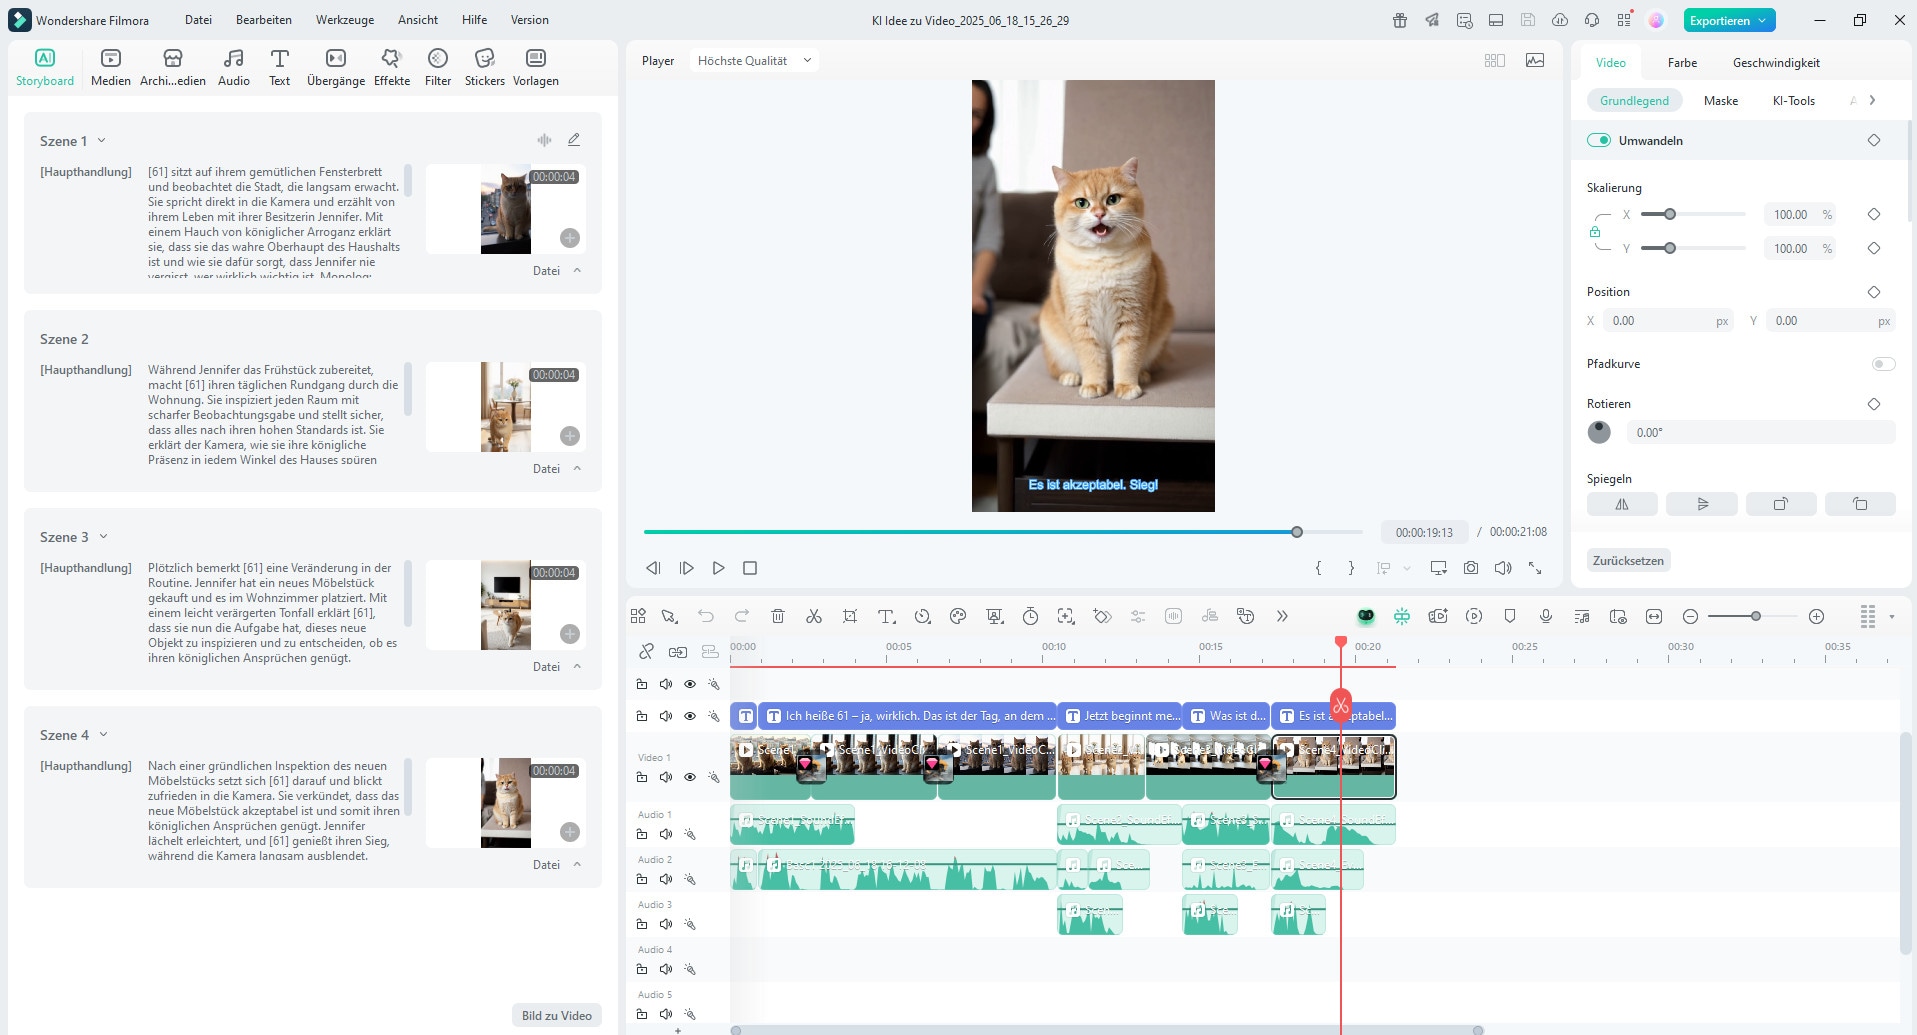Click the Zurücksetzen button
Image resolution: width=1917 pixels, height=1035 pixels.
(x=1628, y=561)
